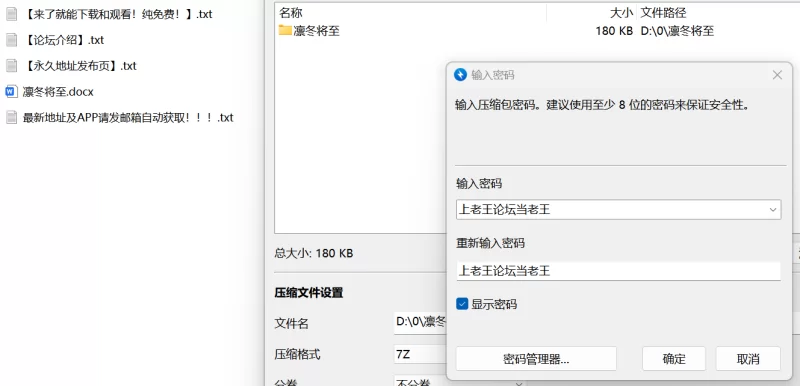Close the 输入密码 dialog with X
800x386 pixels.
coord(777,75)
